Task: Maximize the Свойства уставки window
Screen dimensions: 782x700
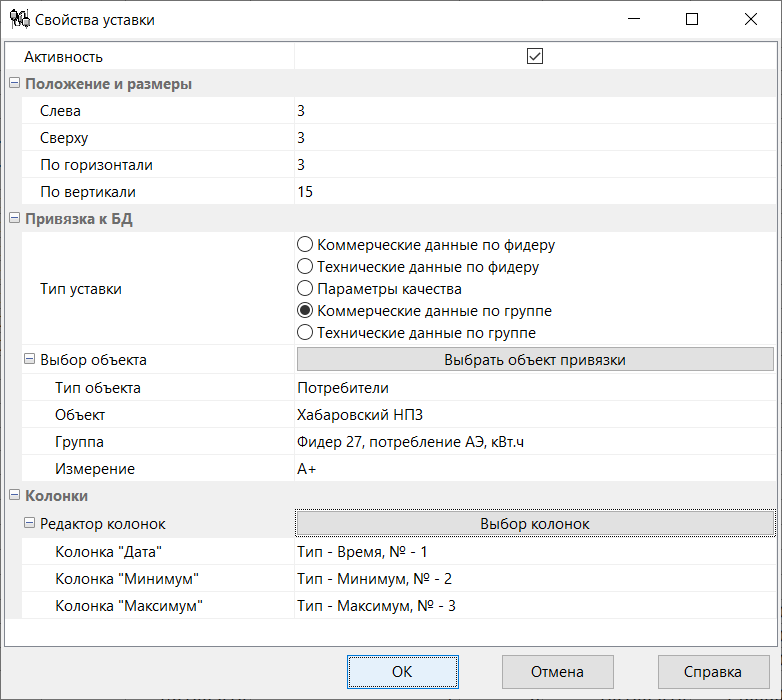Action: [x=692, y=19]
